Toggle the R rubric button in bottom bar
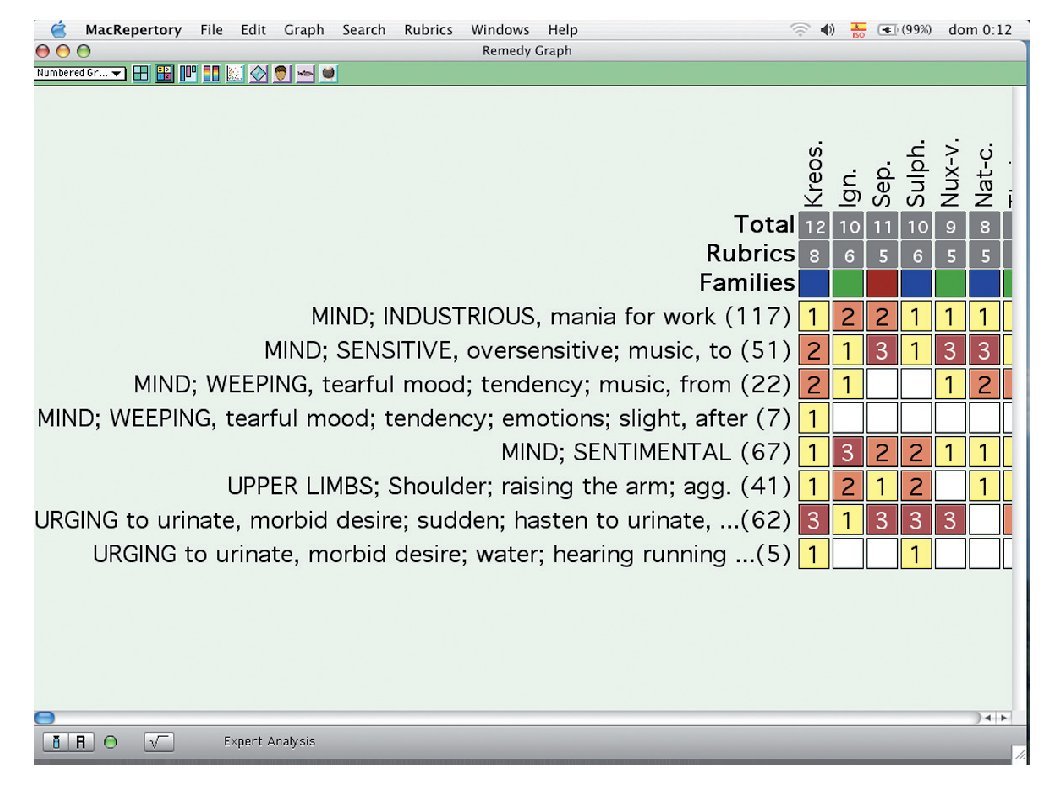Image resolution: width=1054 pixels, height=795 pixels. 84,742
